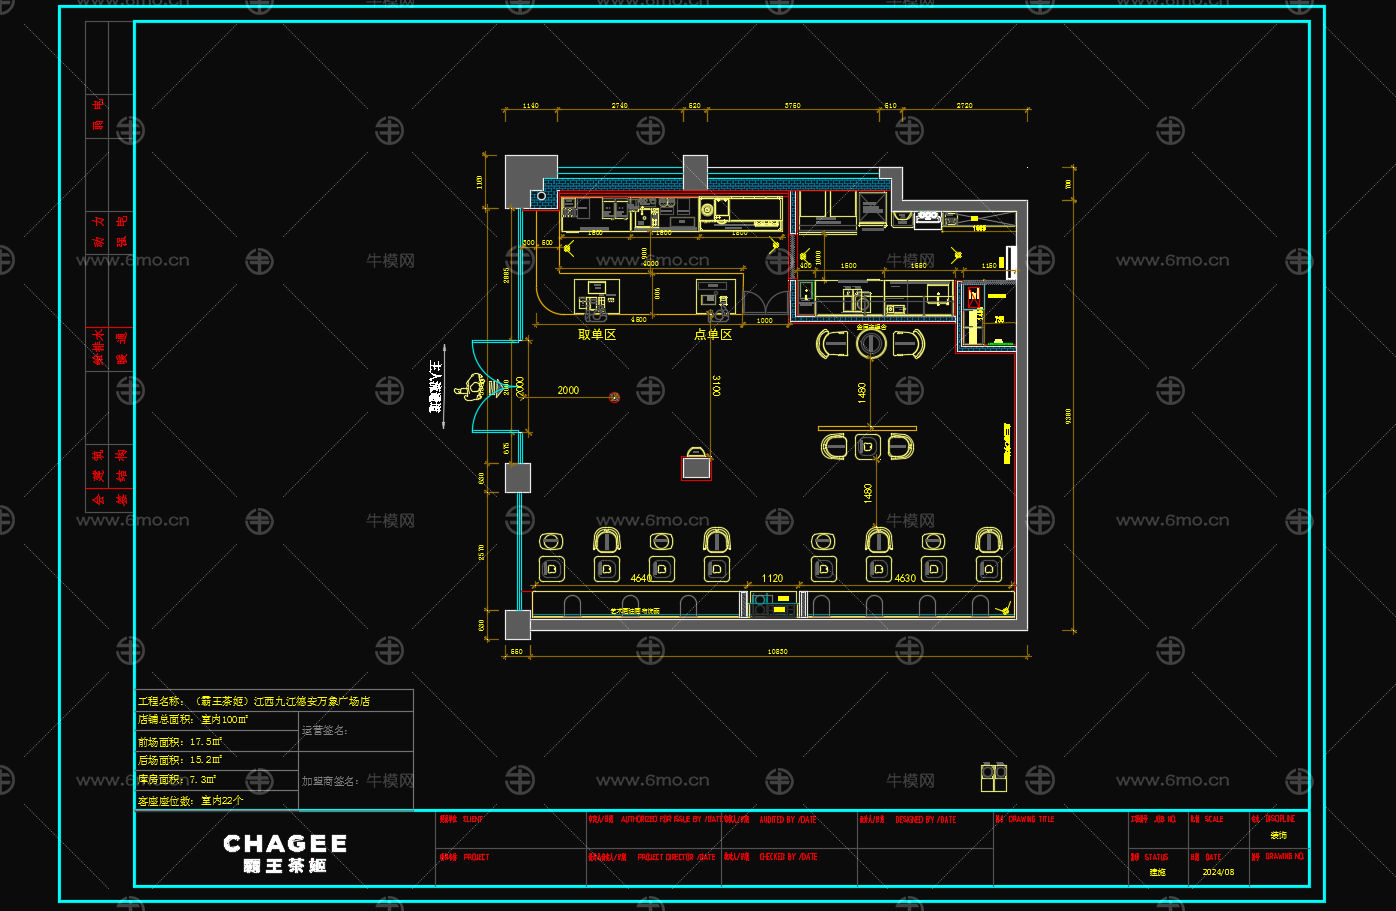Select the round side table between armchairs
Screen dimensions: 1396x911
[x=871, y=343]
